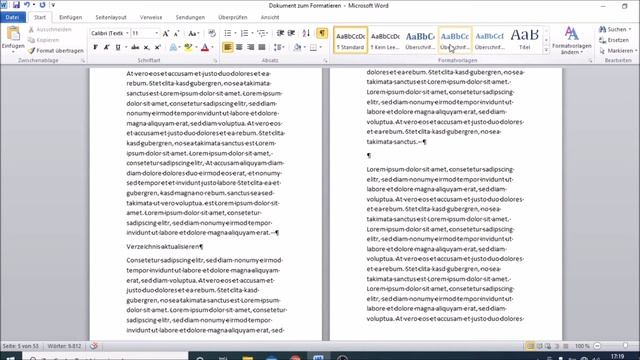The image size is (640, 360).
Task: Apply text effects glowing A icon
Action: (173, 47)
